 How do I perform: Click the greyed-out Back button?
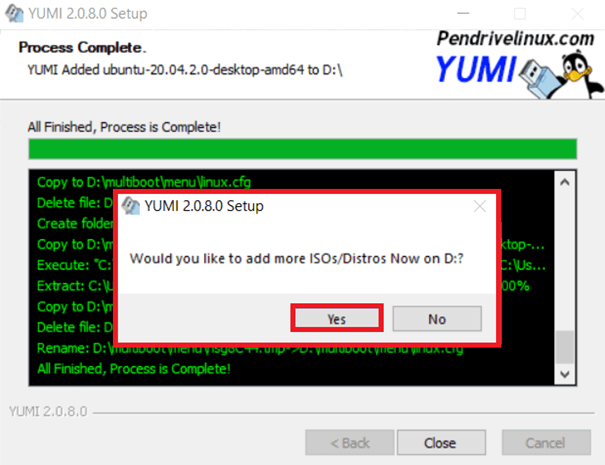point(350,443)
